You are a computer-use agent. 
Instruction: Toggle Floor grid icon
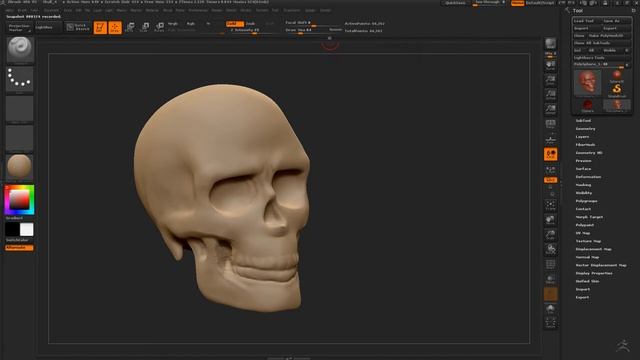(x=550, y=139)
